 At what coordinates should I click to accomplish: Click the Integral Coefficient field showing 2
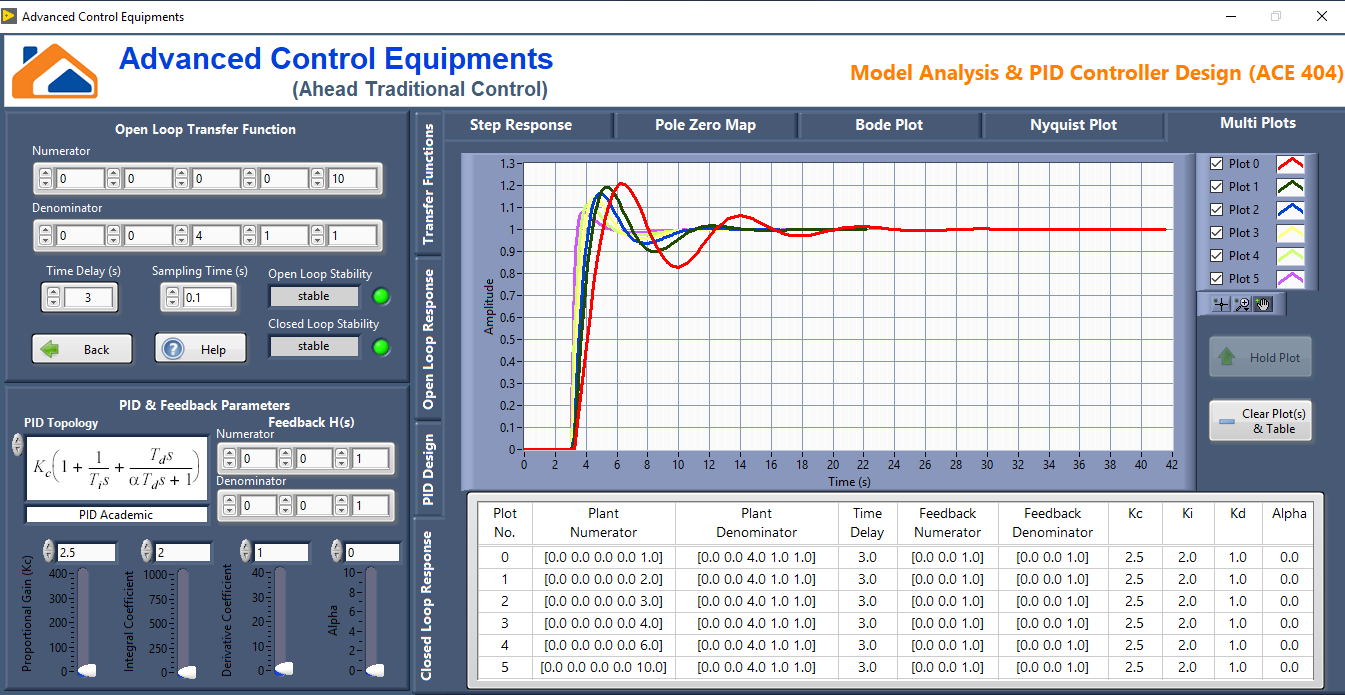click(x=183, y=552)
